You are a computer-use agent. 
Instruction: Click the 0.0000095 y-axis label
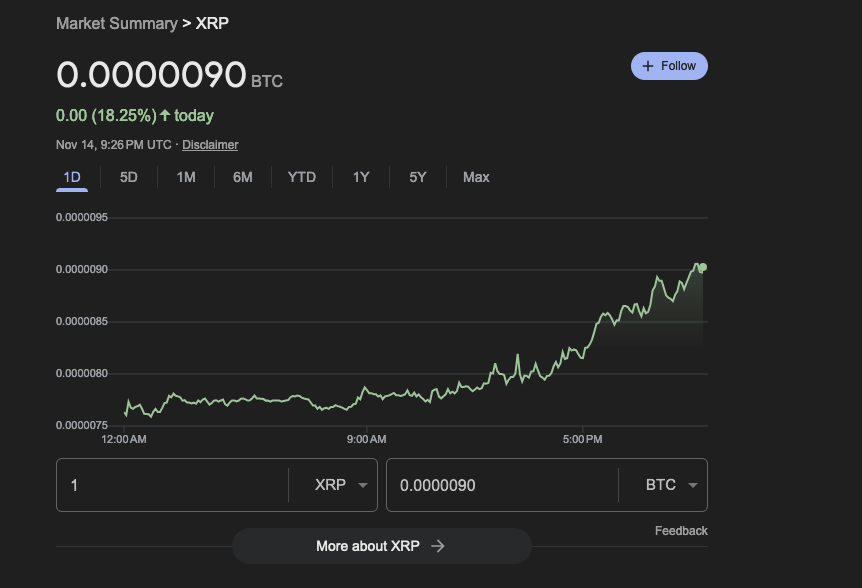82,218
